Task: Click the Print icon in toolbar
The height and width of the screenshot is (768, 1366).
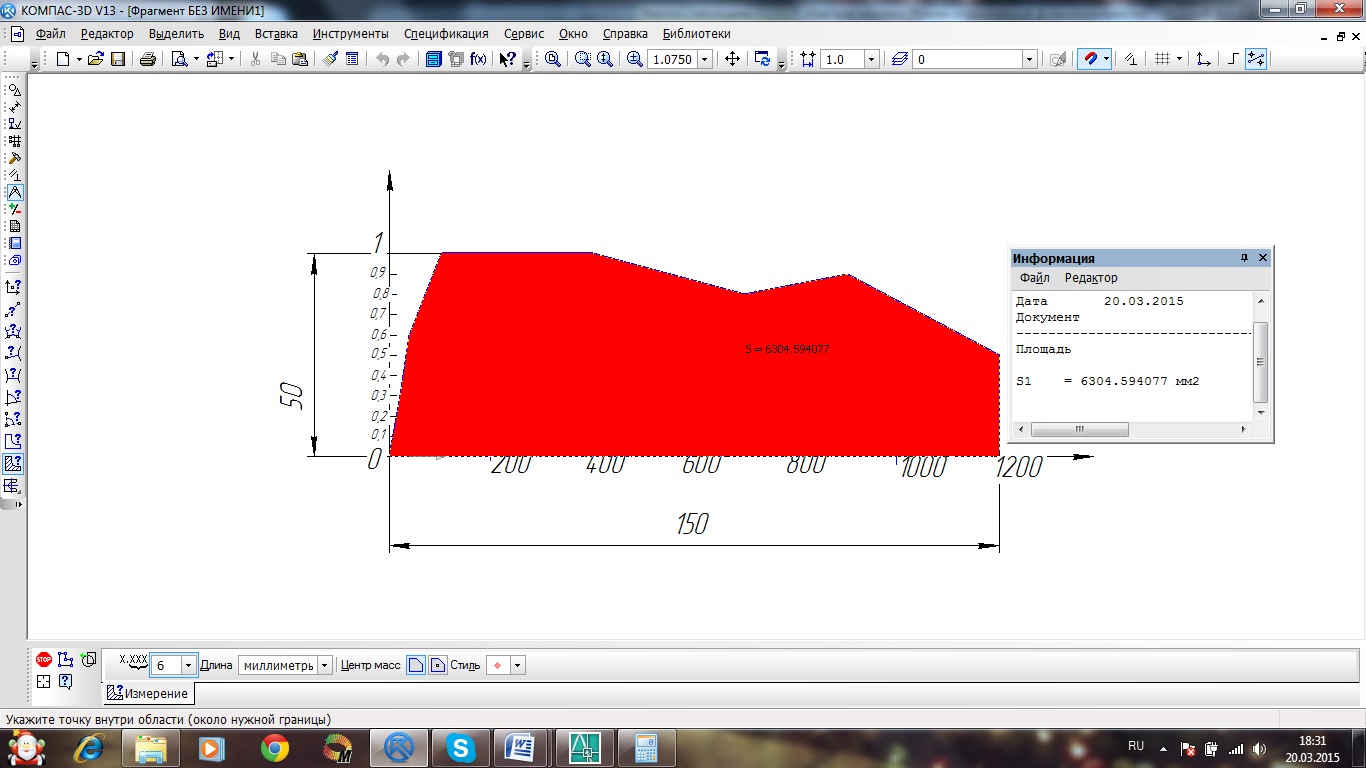Action: (x=148, y=59)
